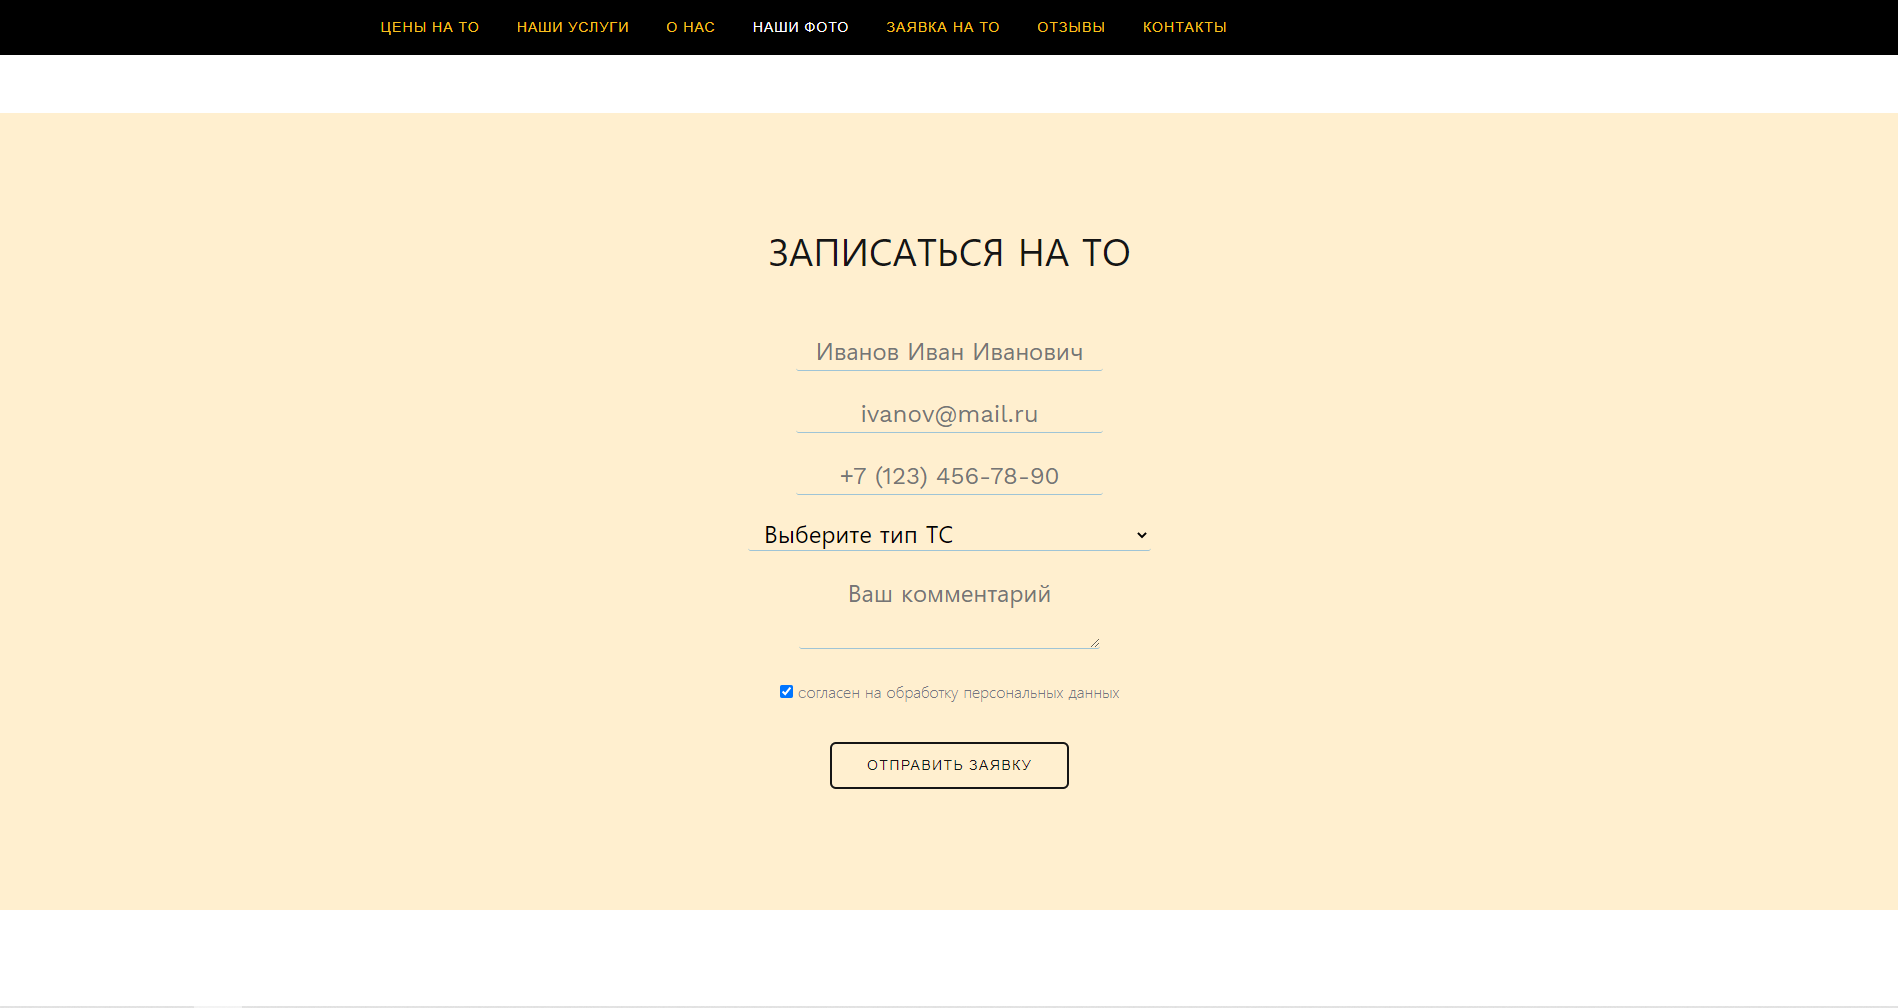The image size is (1898, 1008).
Task: Expand the Выберите тип ТС dropdown
Action: (949, 535)
